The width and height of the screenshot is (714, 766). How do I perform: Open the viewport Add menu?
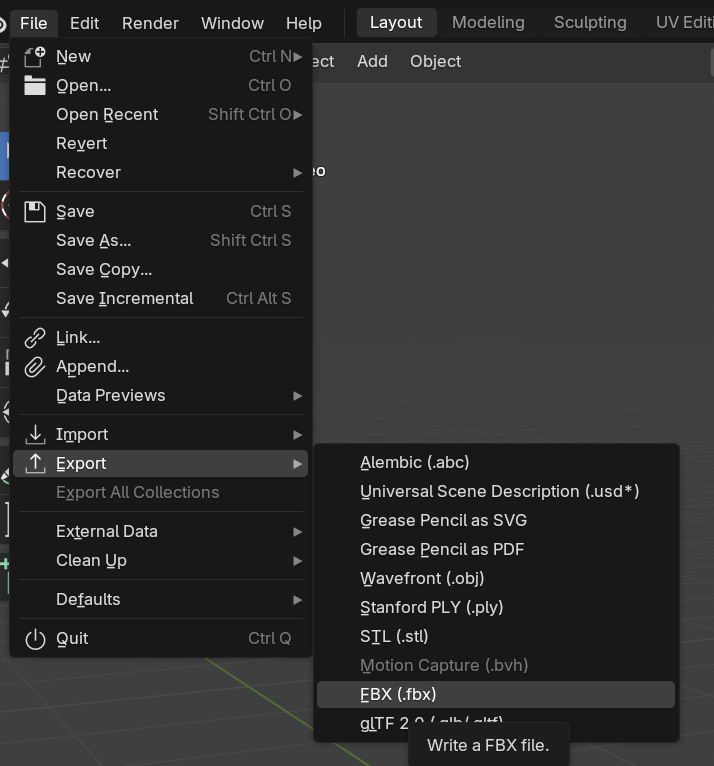(x=372, y=62)
